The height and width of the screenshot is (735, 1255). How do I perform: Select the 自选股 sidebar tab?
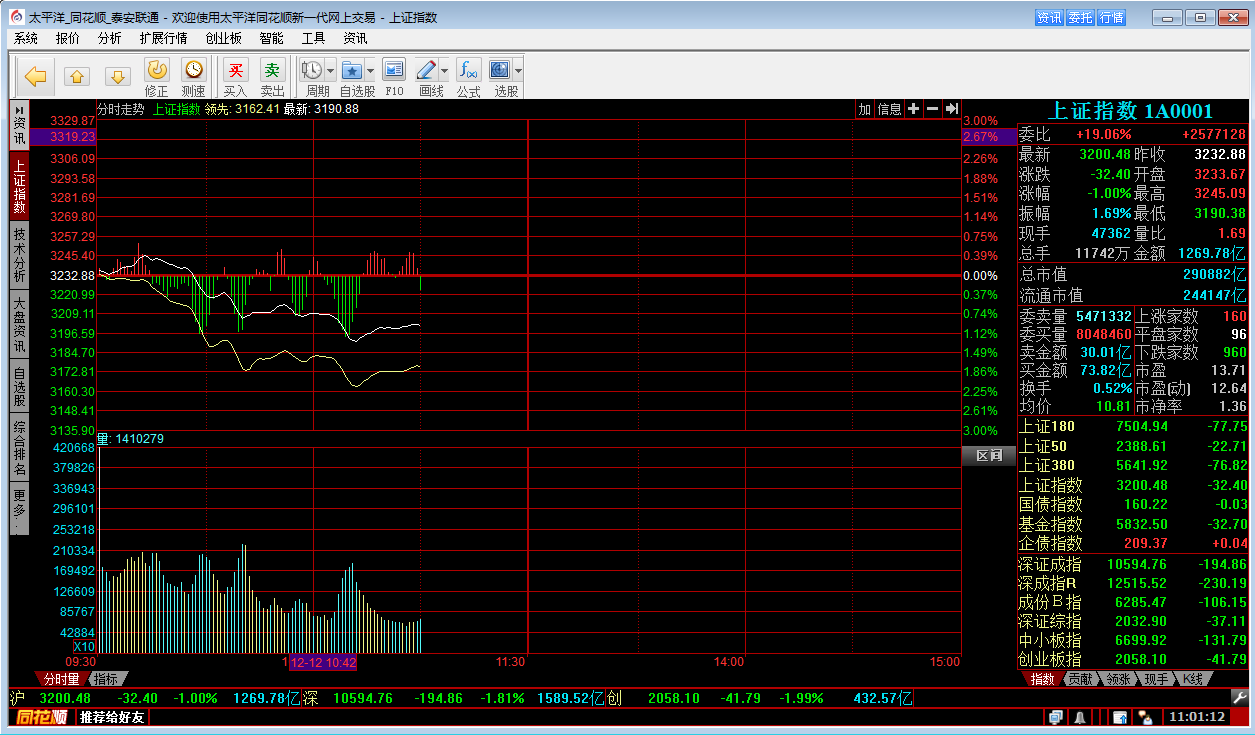[19, 386]
